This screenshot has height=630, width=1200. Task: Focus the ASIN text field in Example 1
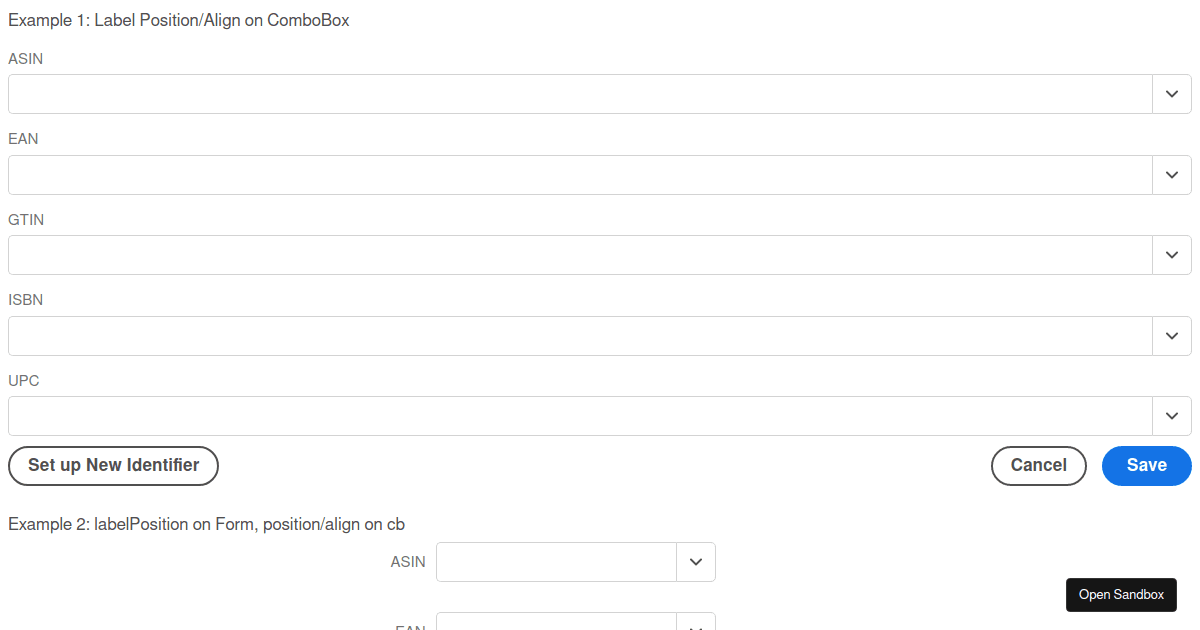[x=580, y=94]
